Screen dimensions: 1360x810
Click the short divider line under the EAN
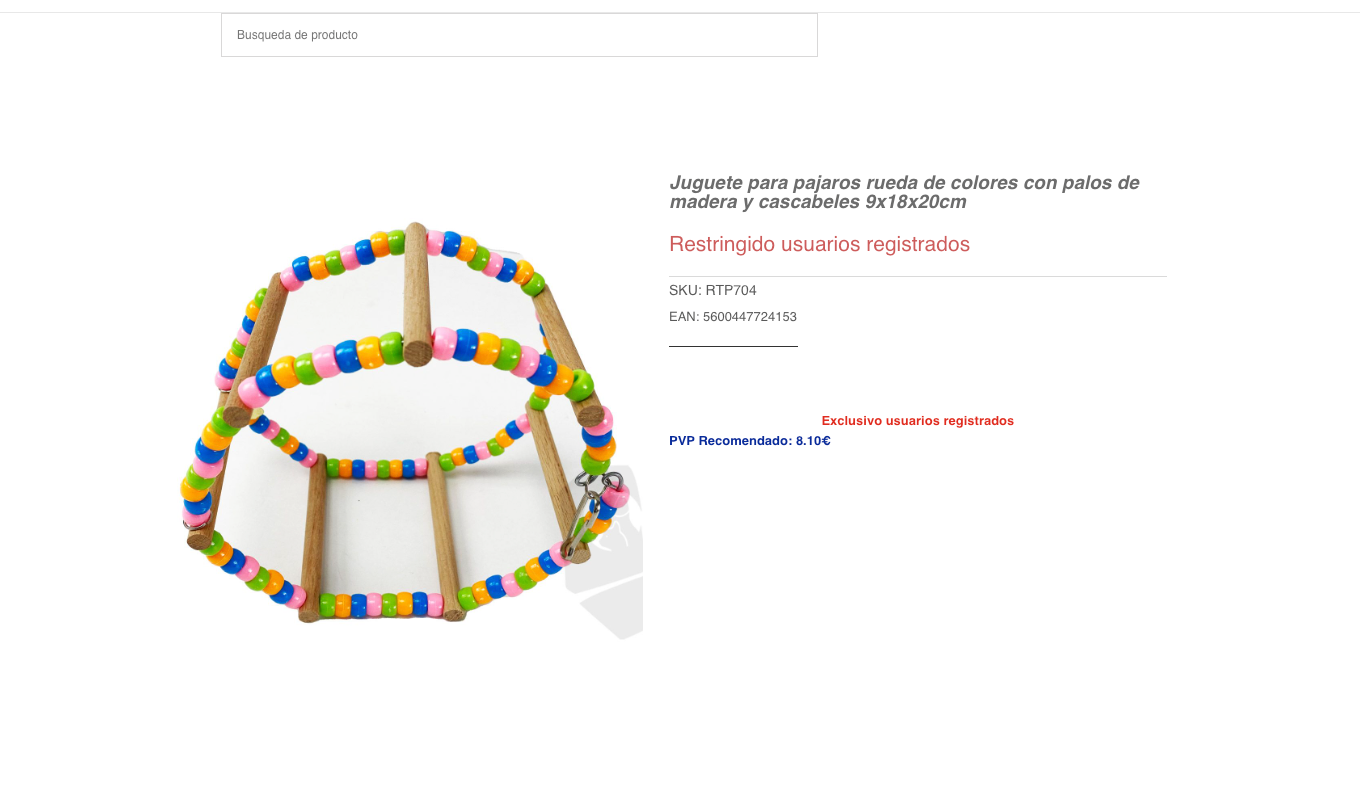(x=733, y=346)
